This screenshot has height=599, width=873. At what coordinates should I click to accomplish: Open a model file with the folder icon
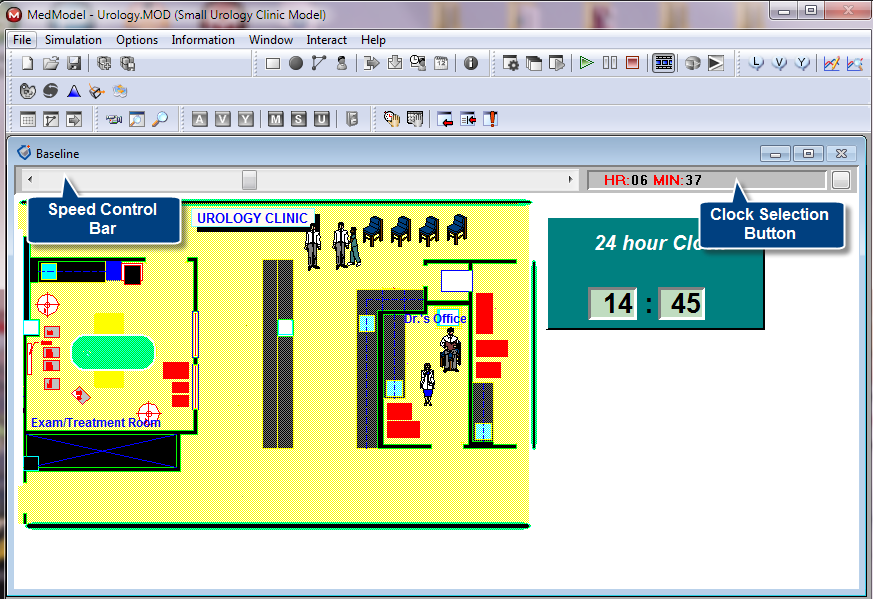(x=51, y=63)
